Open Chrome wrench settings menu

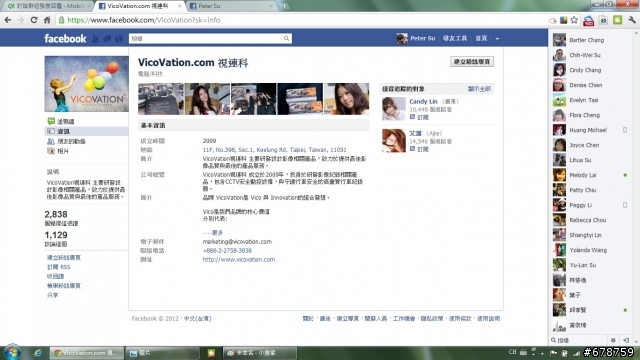632,20
